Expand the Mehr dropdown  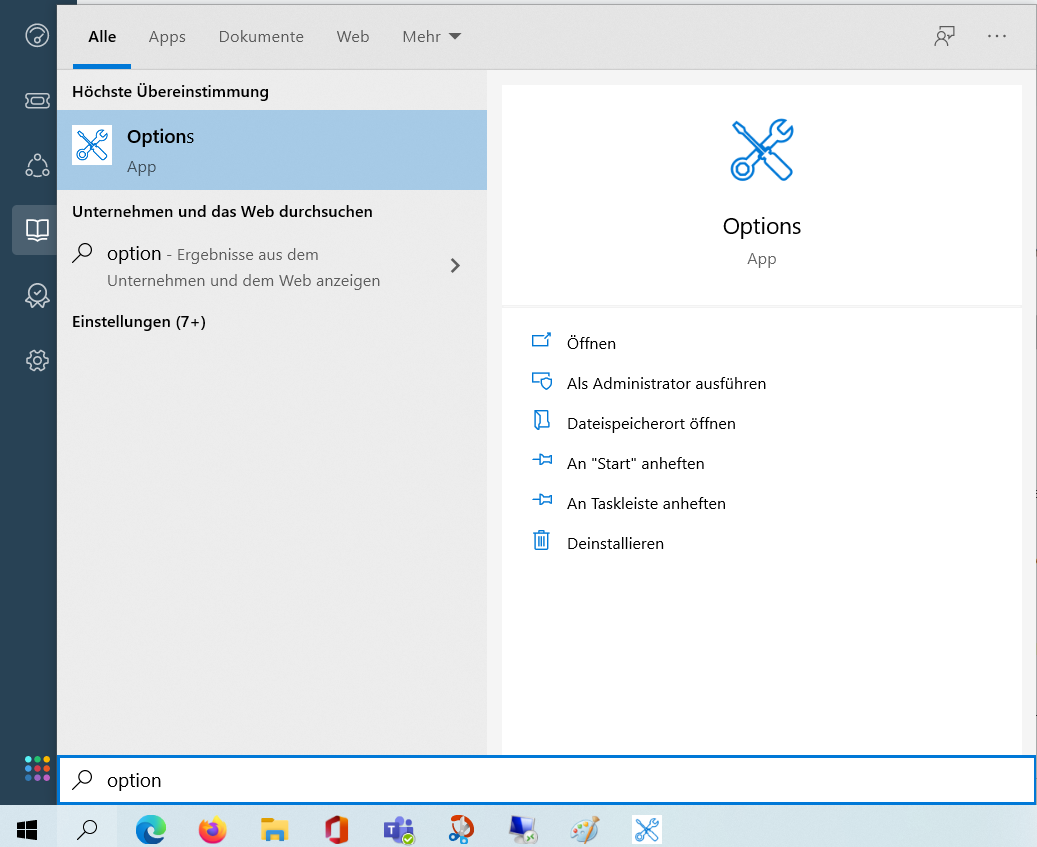coord(431,36)
